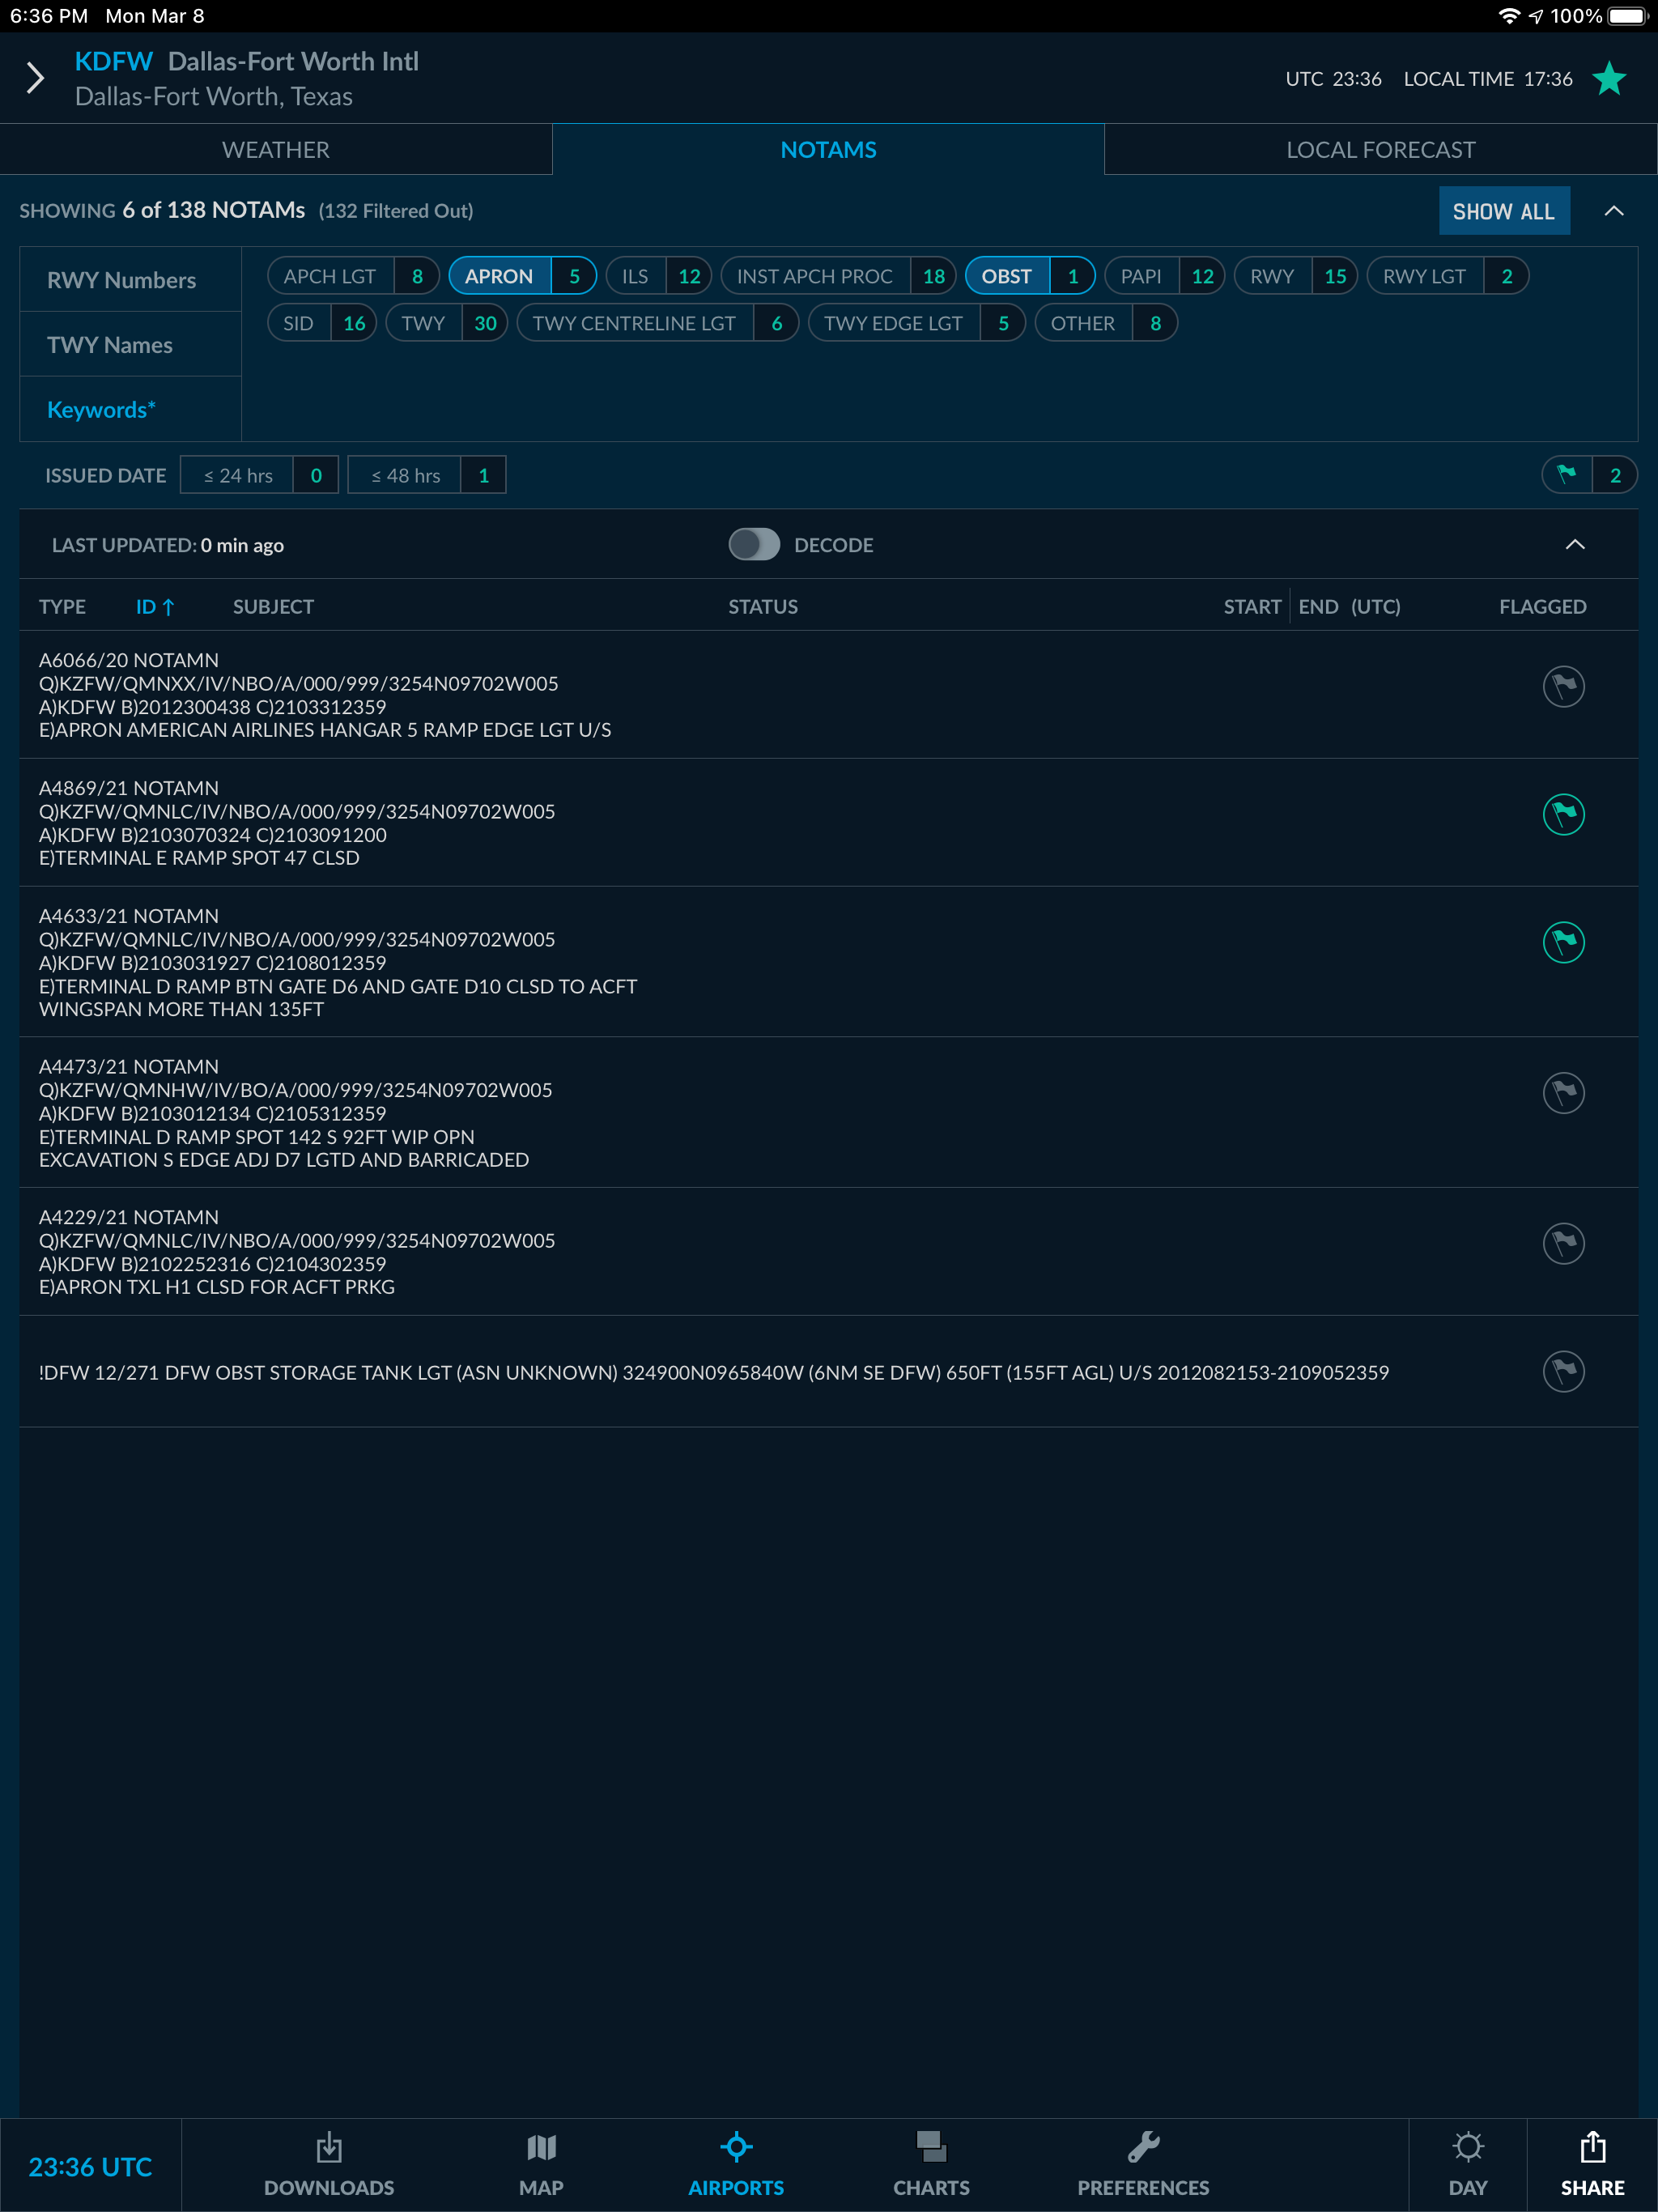The image size is (1658, 2212).
Task: Unflag NOTAM A4869/21 via its green flag
Action: click(1563, 814)
